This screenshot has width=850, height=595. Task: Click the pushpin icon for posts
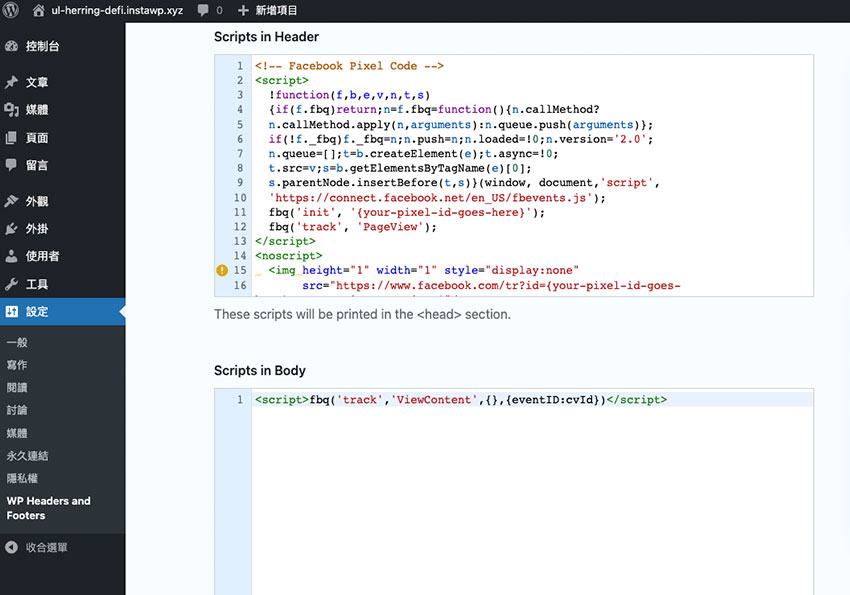point(11,82)
